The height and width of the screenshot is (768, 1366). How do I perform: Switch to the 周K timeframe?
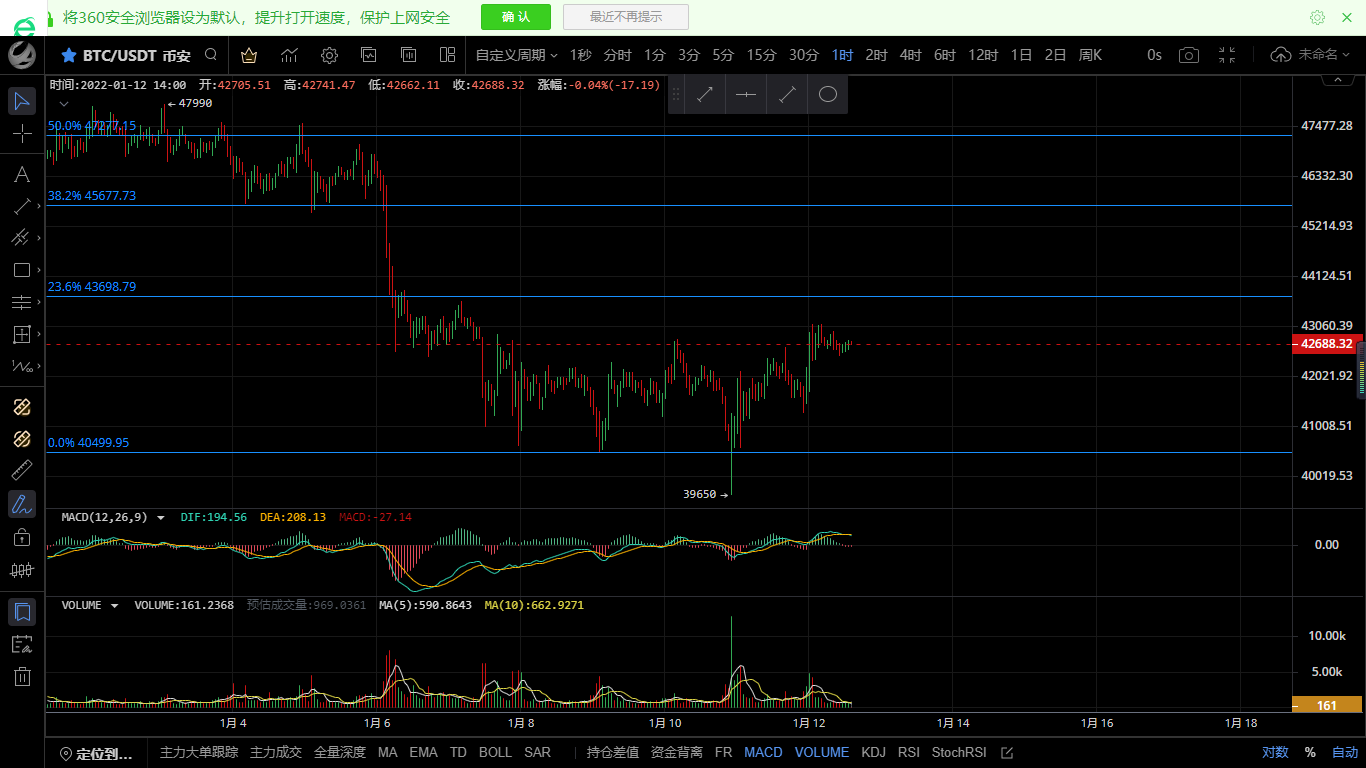(1090, 55)
